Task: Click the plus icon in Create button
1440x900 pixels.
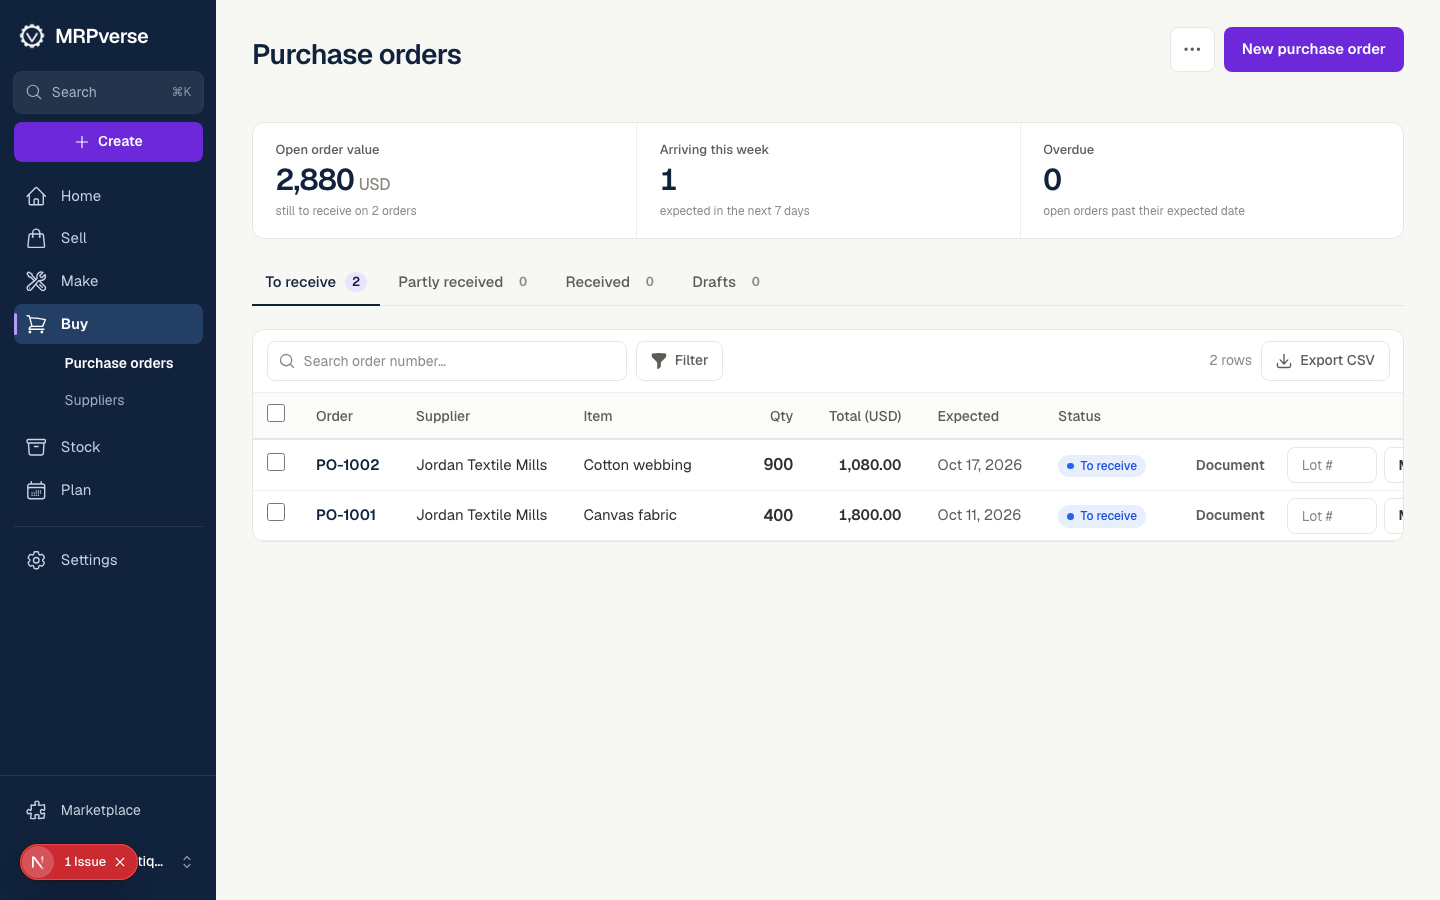Action: point(82,142)
